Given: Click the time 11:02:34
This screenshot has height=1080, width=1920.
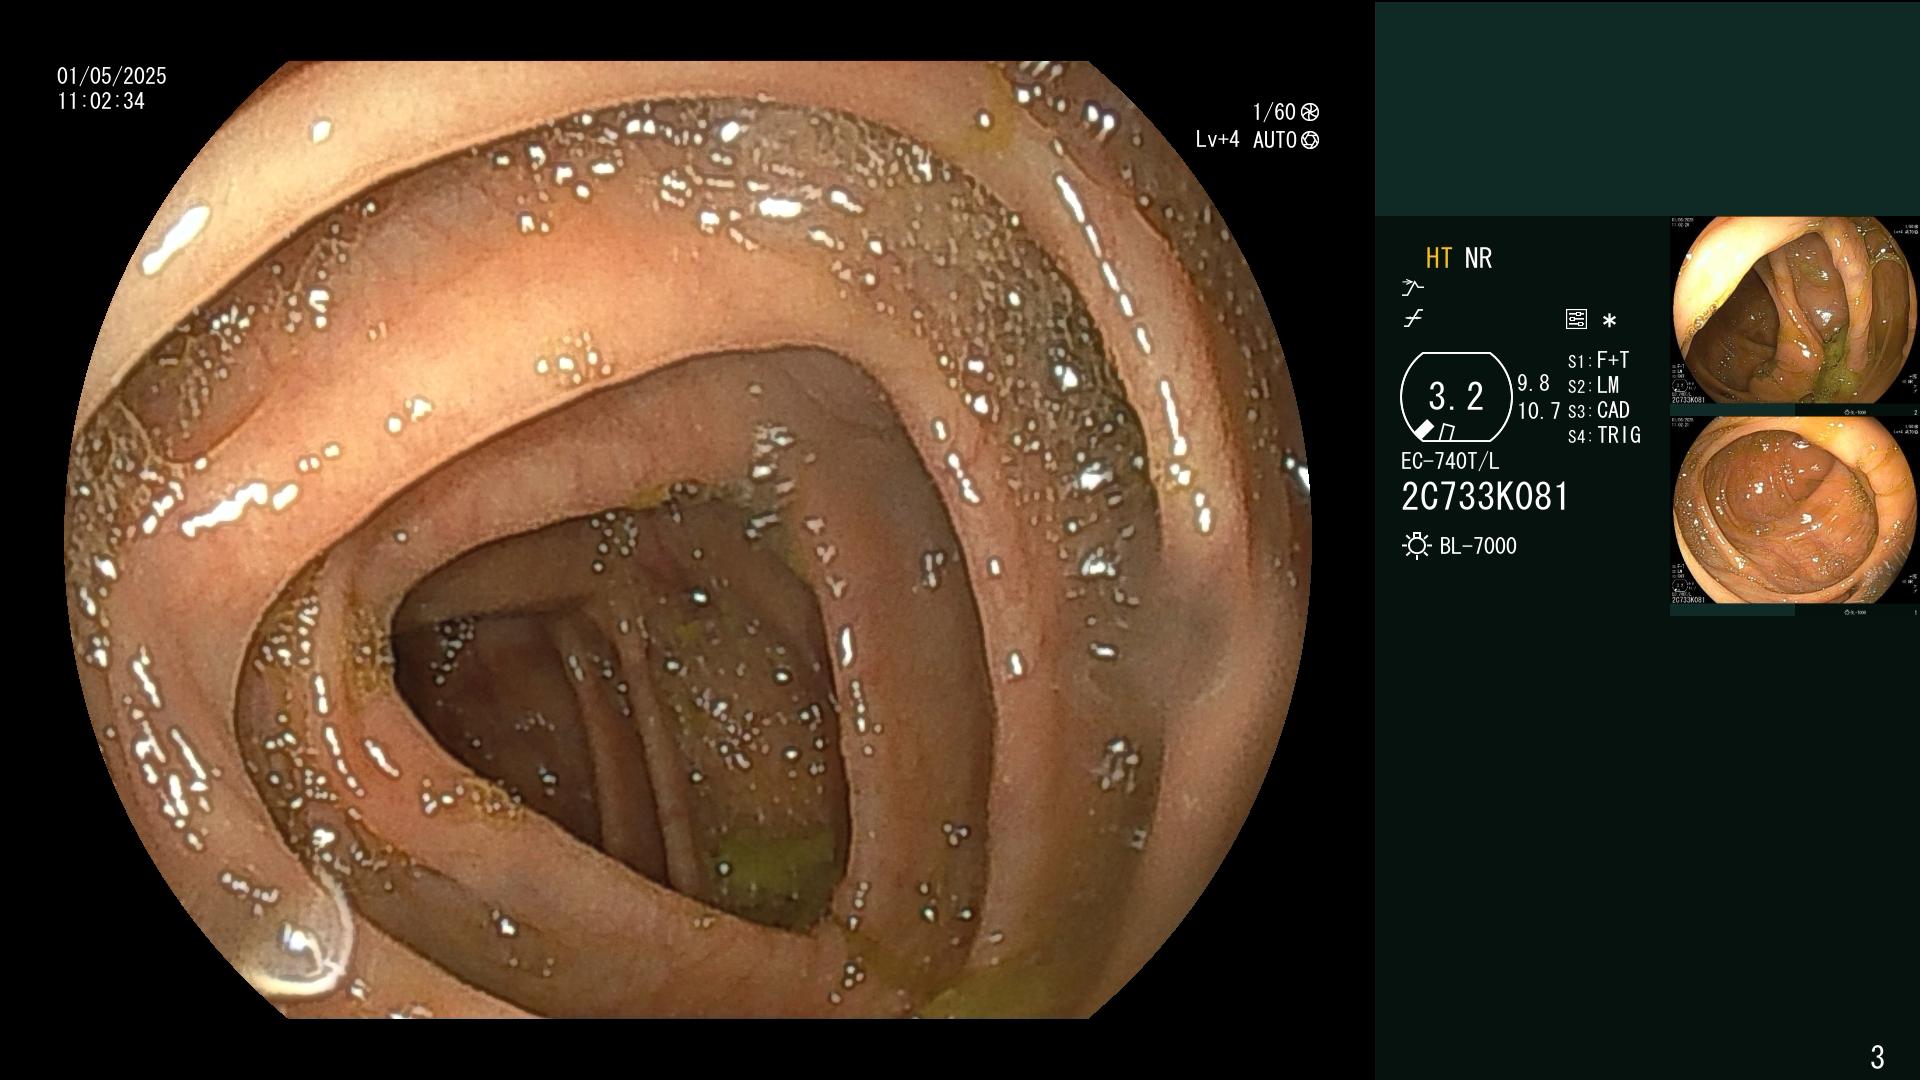Looking at the screenshot, I should coord(101,101).
